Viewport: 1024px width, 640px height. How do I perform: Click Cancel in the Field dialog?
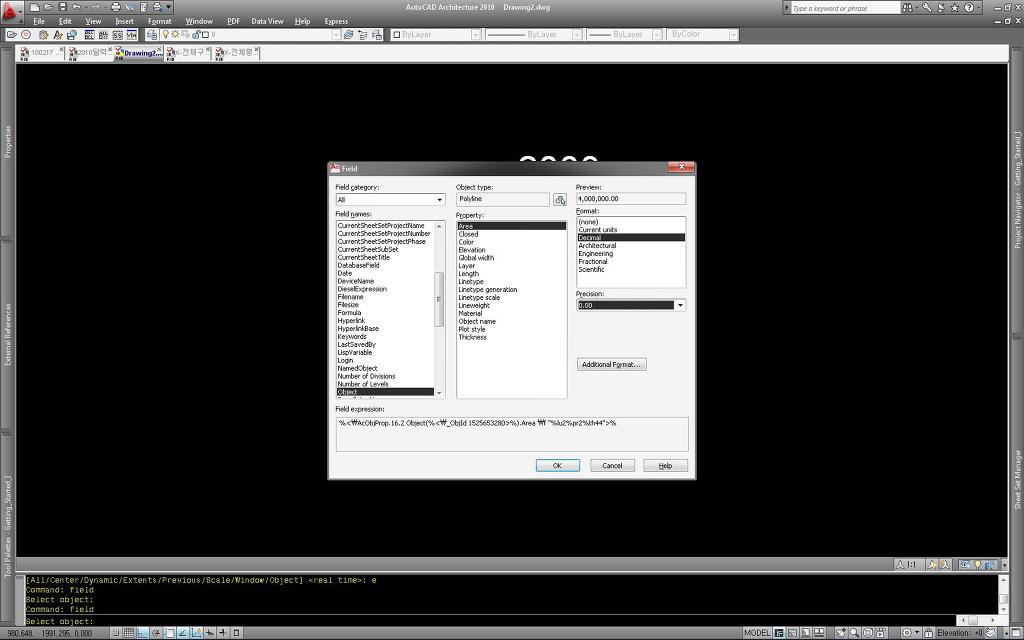[612, 466]
